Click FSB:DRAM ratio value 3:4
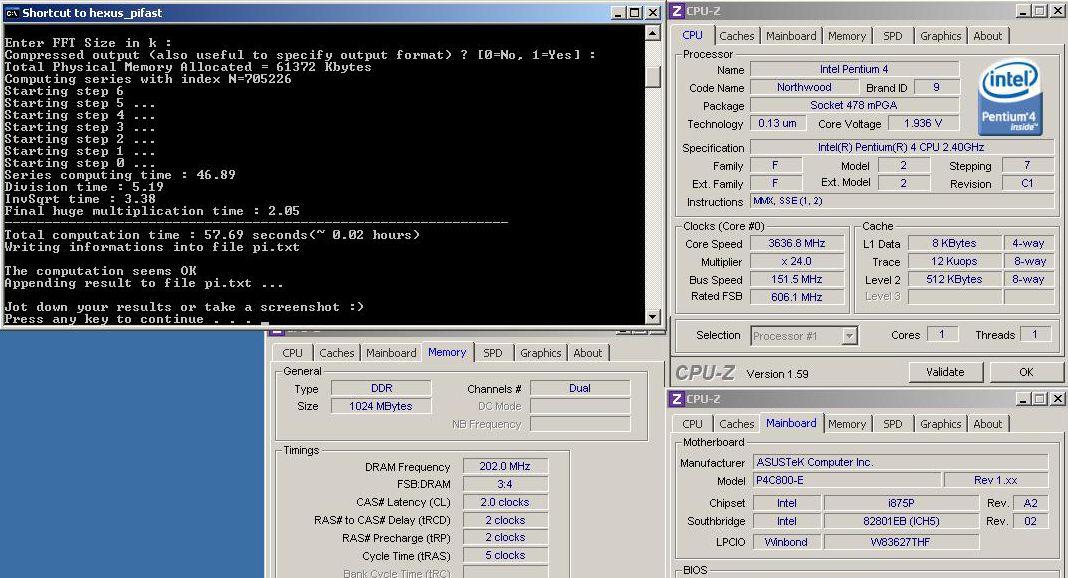 (505, 484)
